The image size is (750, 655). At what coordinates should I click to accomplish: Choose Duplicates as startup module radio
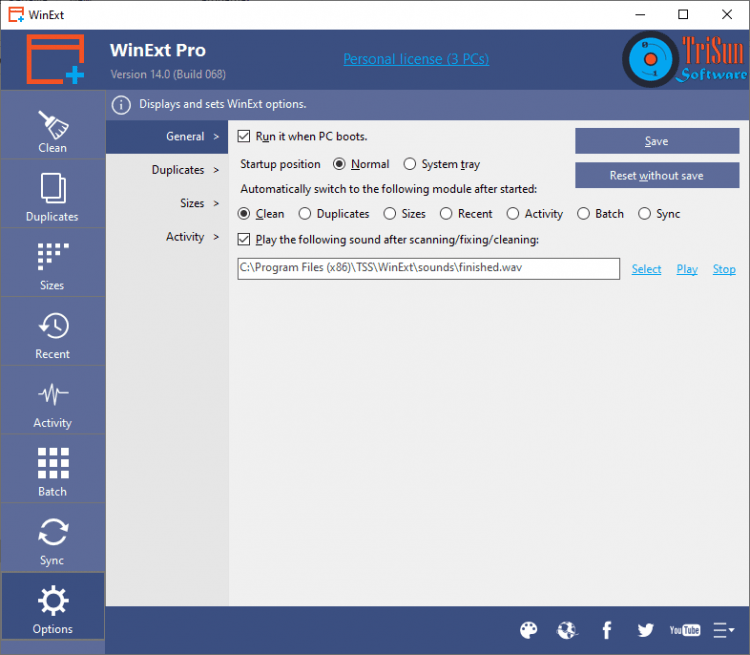pyautogui.click(x=305, y=213)
